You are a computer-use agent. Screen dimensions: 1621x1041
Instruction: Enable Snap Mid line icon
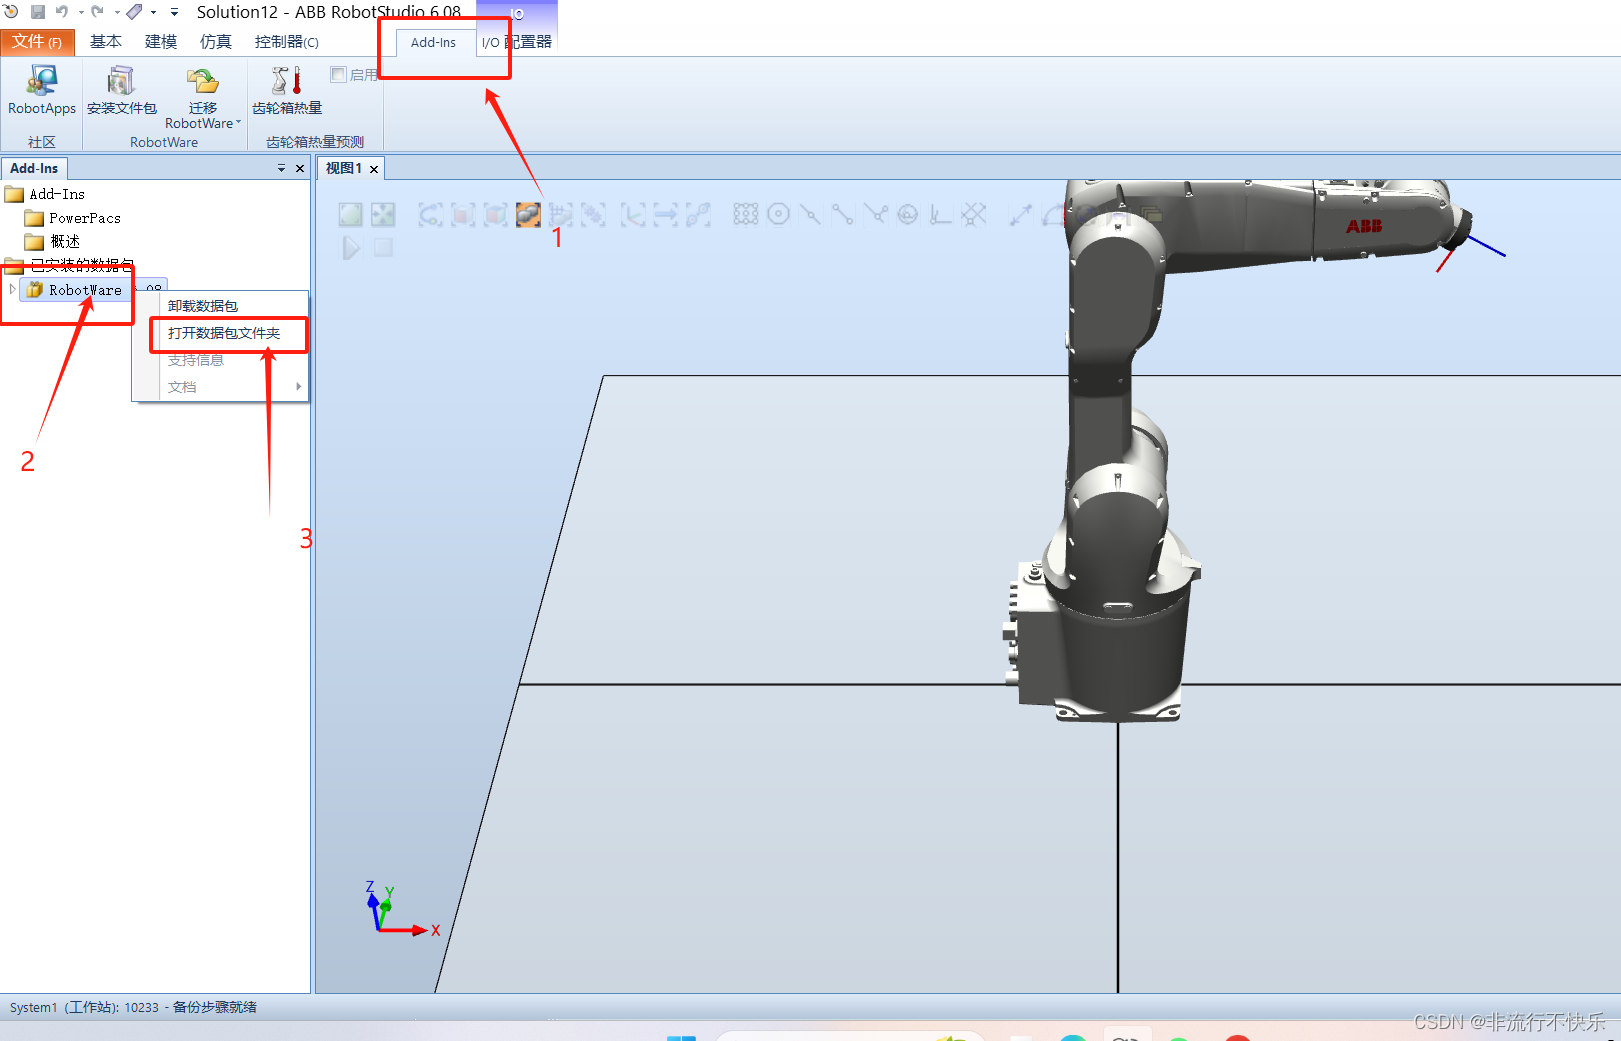point(811,214)
